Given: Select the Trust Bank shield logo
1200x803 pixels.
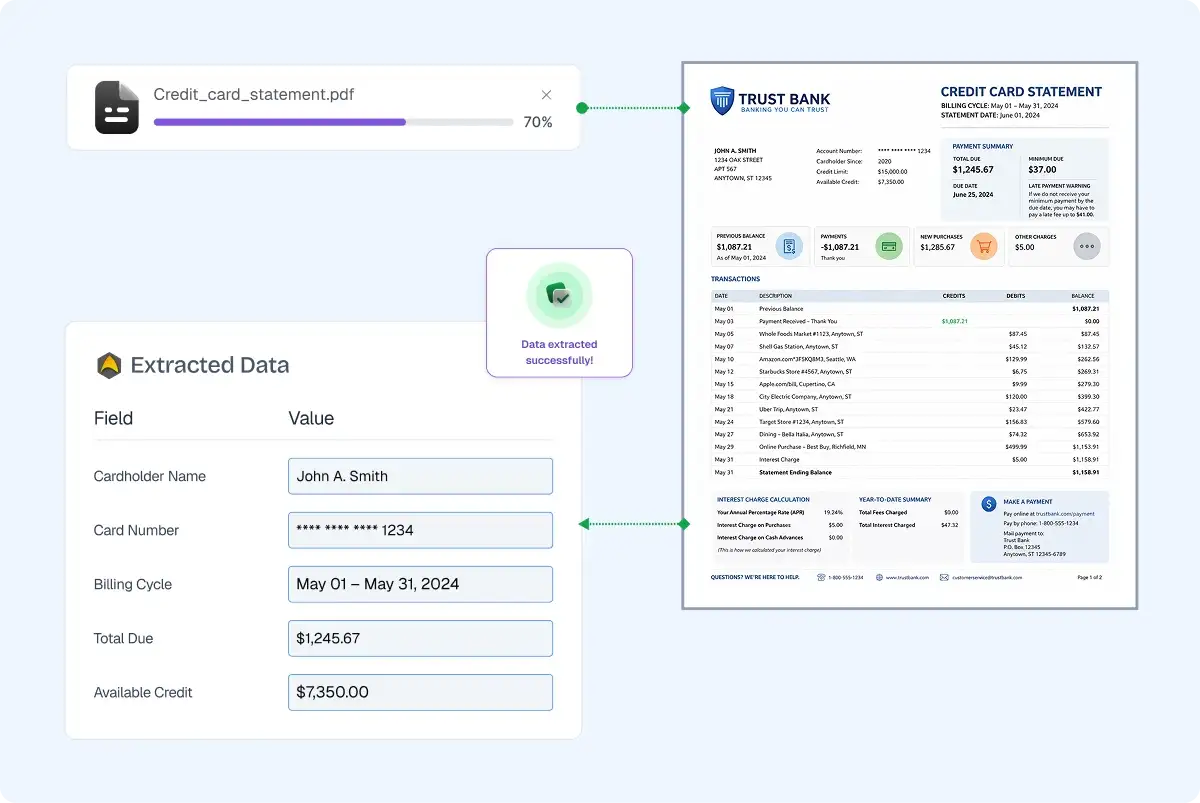Looking at the screenshot, I should point(723,99).
